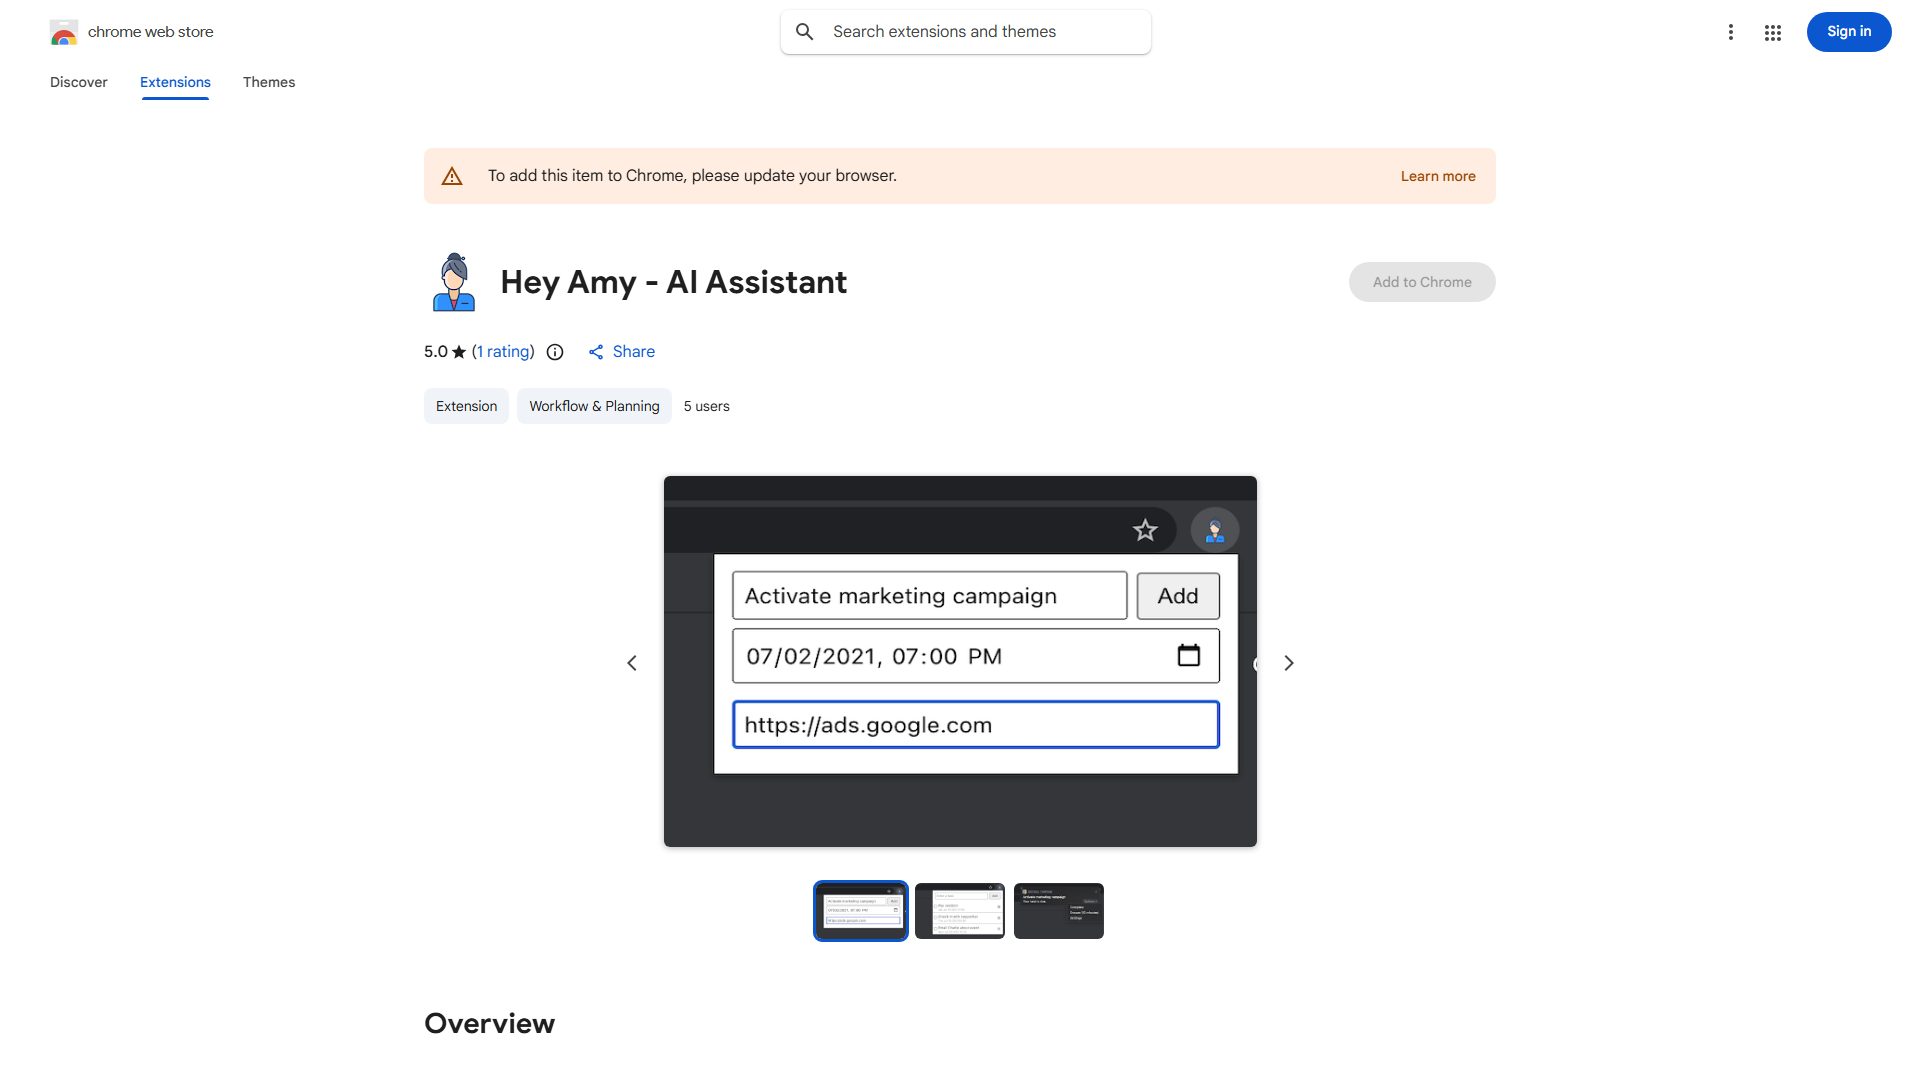Click the search magnifier icon
This screenshot has height=1080, width=1920.
coord(805,31)
